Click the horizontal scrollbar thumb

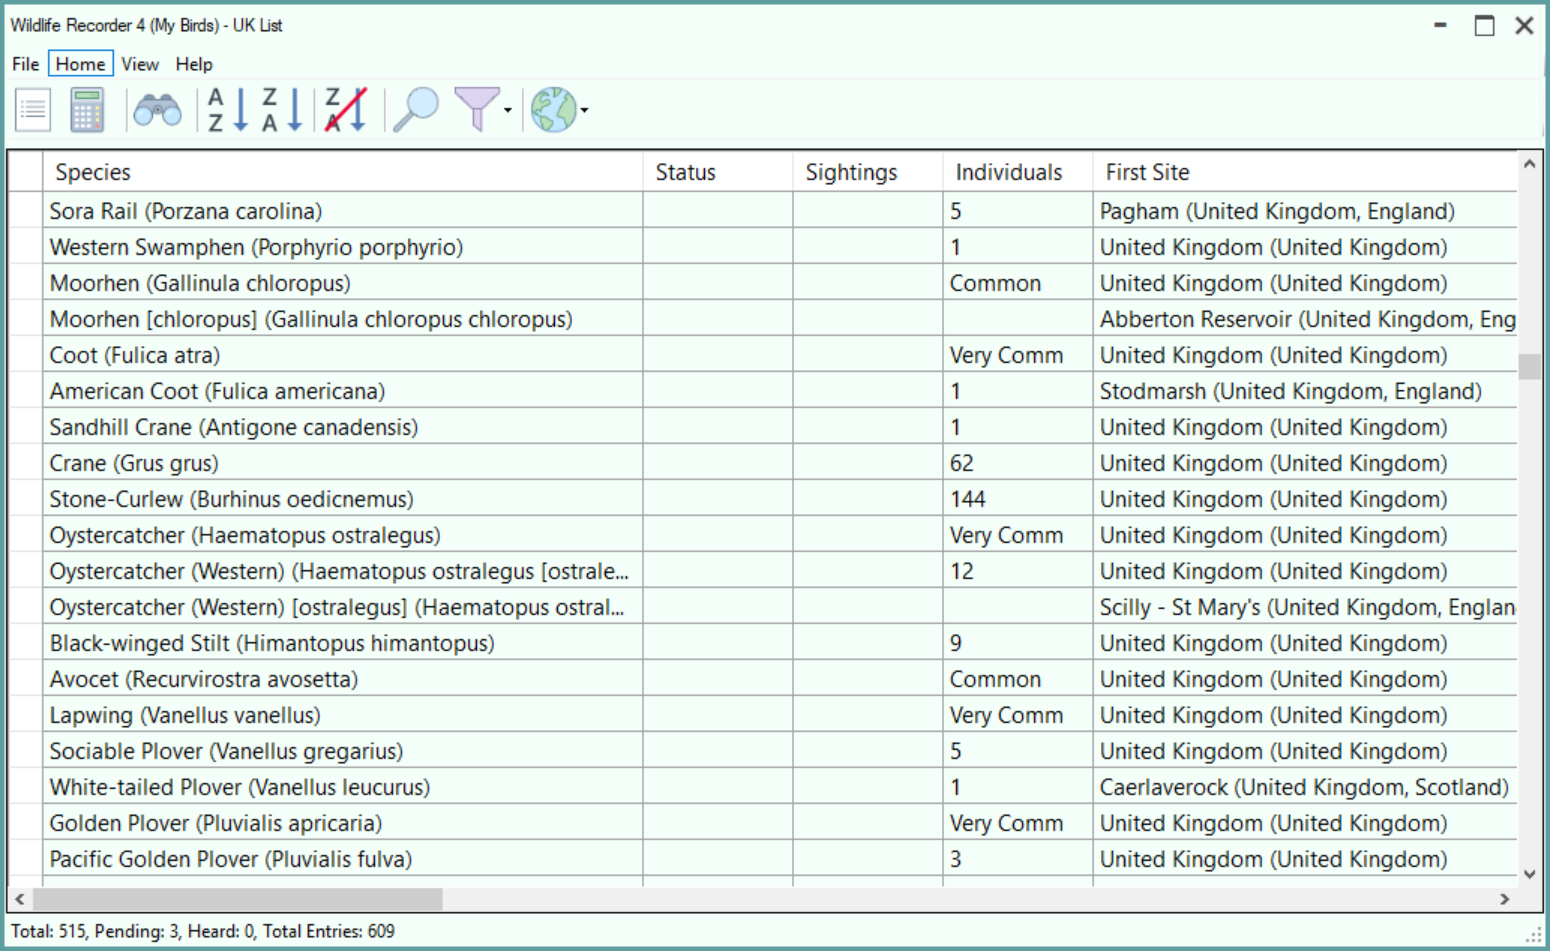click(x=238, y=899)
